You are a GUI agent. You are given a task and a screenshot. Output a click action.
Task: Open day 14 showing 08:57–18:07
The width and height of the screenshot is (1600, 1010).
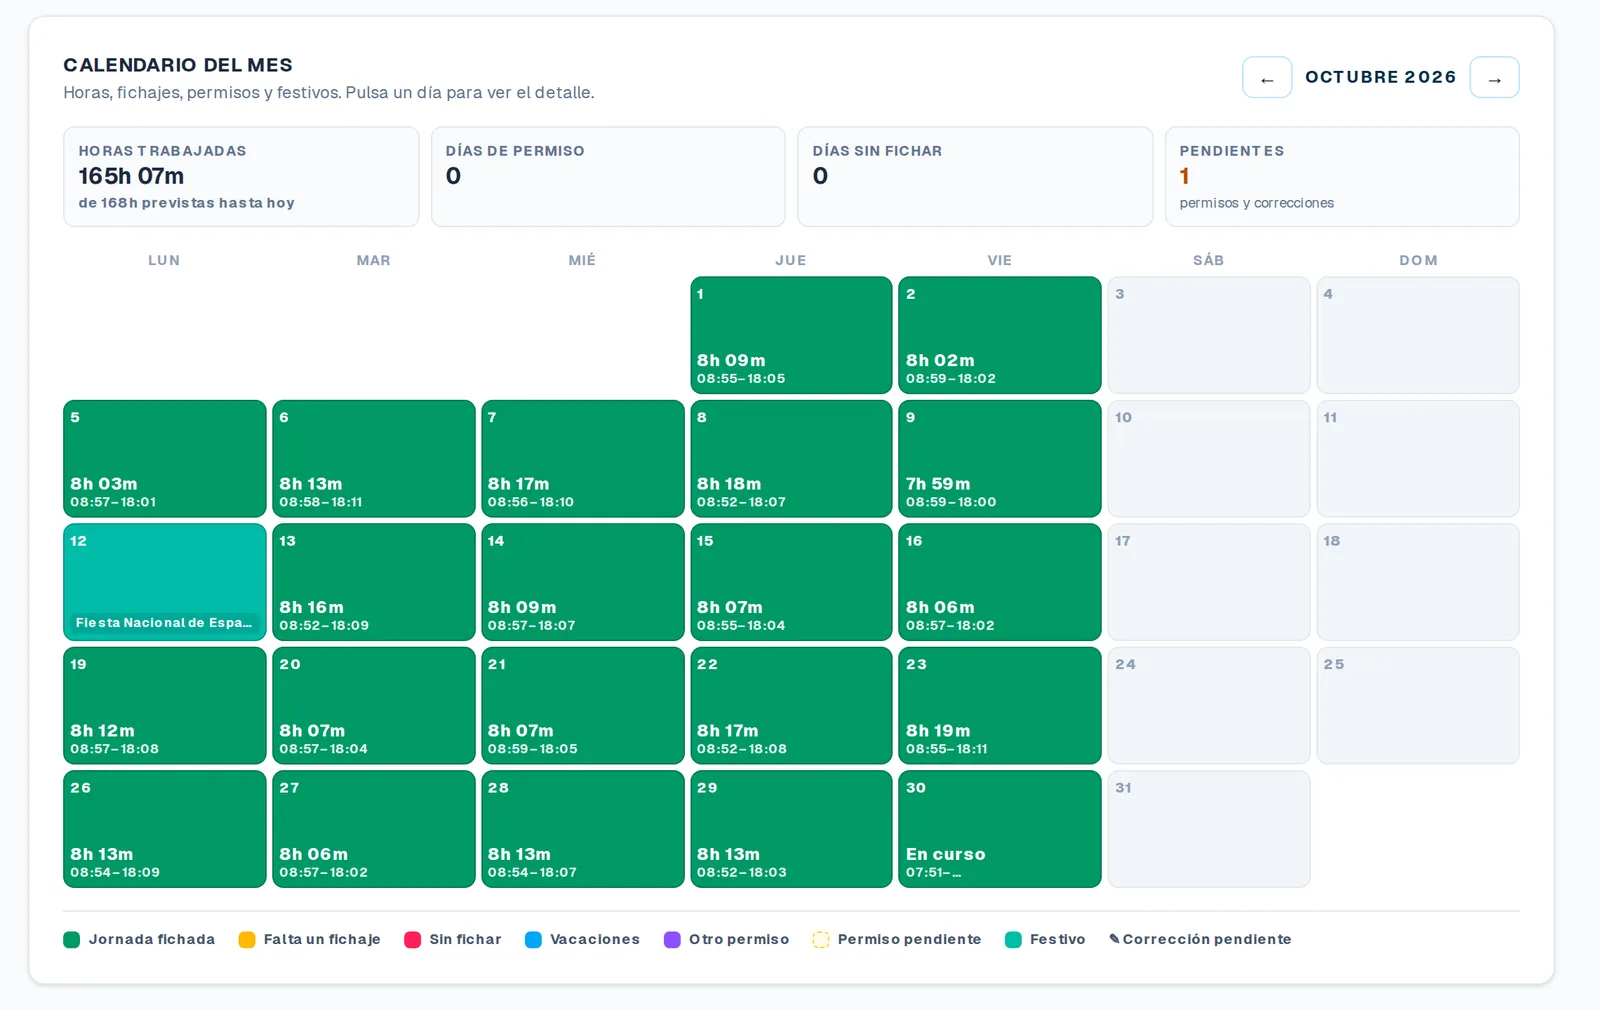[582, 582]
